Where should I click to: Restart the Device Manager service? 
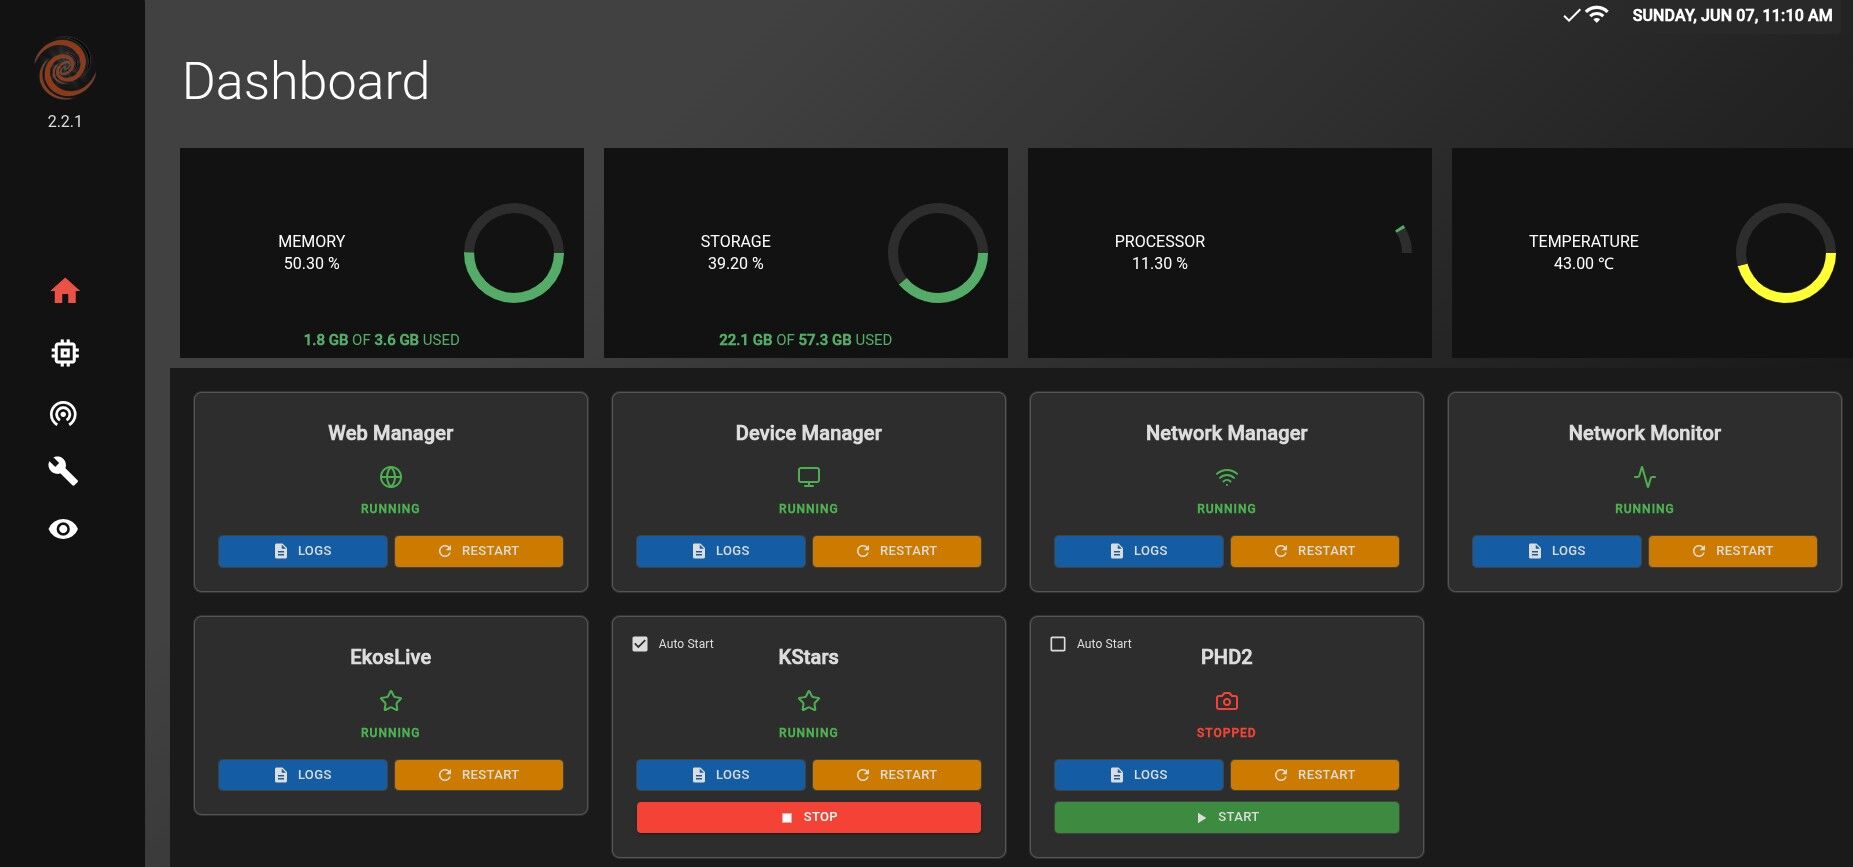897,551
